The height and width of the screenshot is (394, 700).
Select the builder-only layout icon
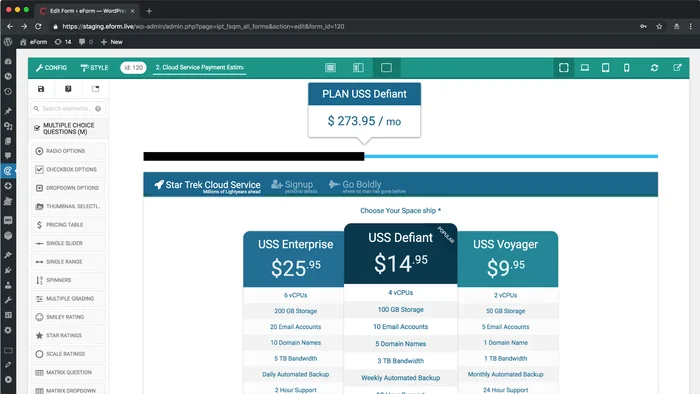click(x=330, y=67)
